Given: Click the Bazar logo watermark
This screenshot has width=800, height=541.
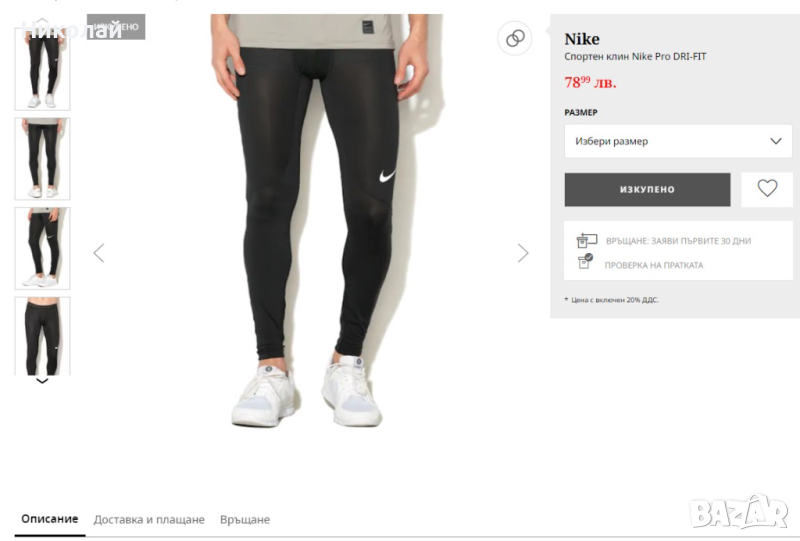Looking at the screenshot, I should [x=738, y=512].
